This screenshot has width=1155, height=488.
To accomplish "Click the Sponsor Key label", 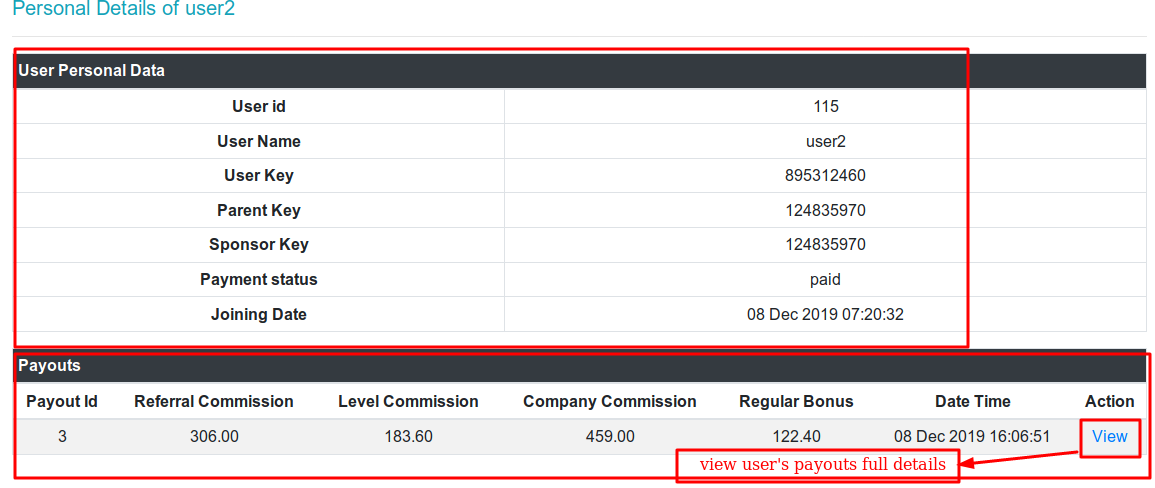I will pyautogui.click(x=258, y=245).
